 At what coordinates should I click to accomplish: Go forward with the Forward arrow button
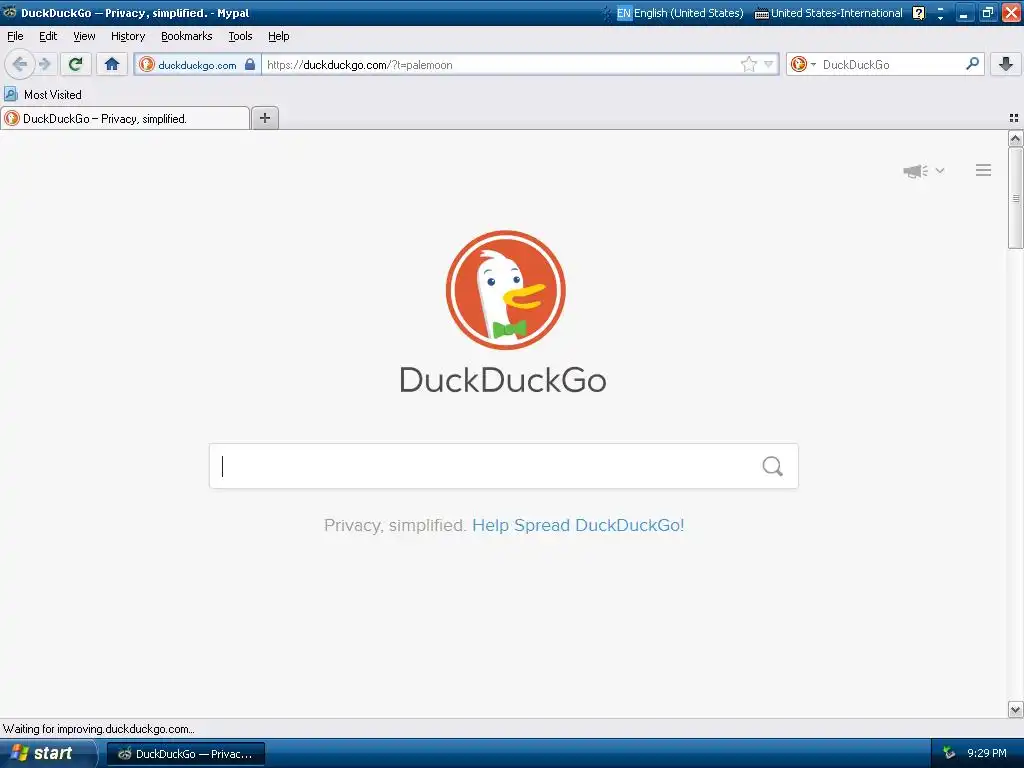pos(44,64)
